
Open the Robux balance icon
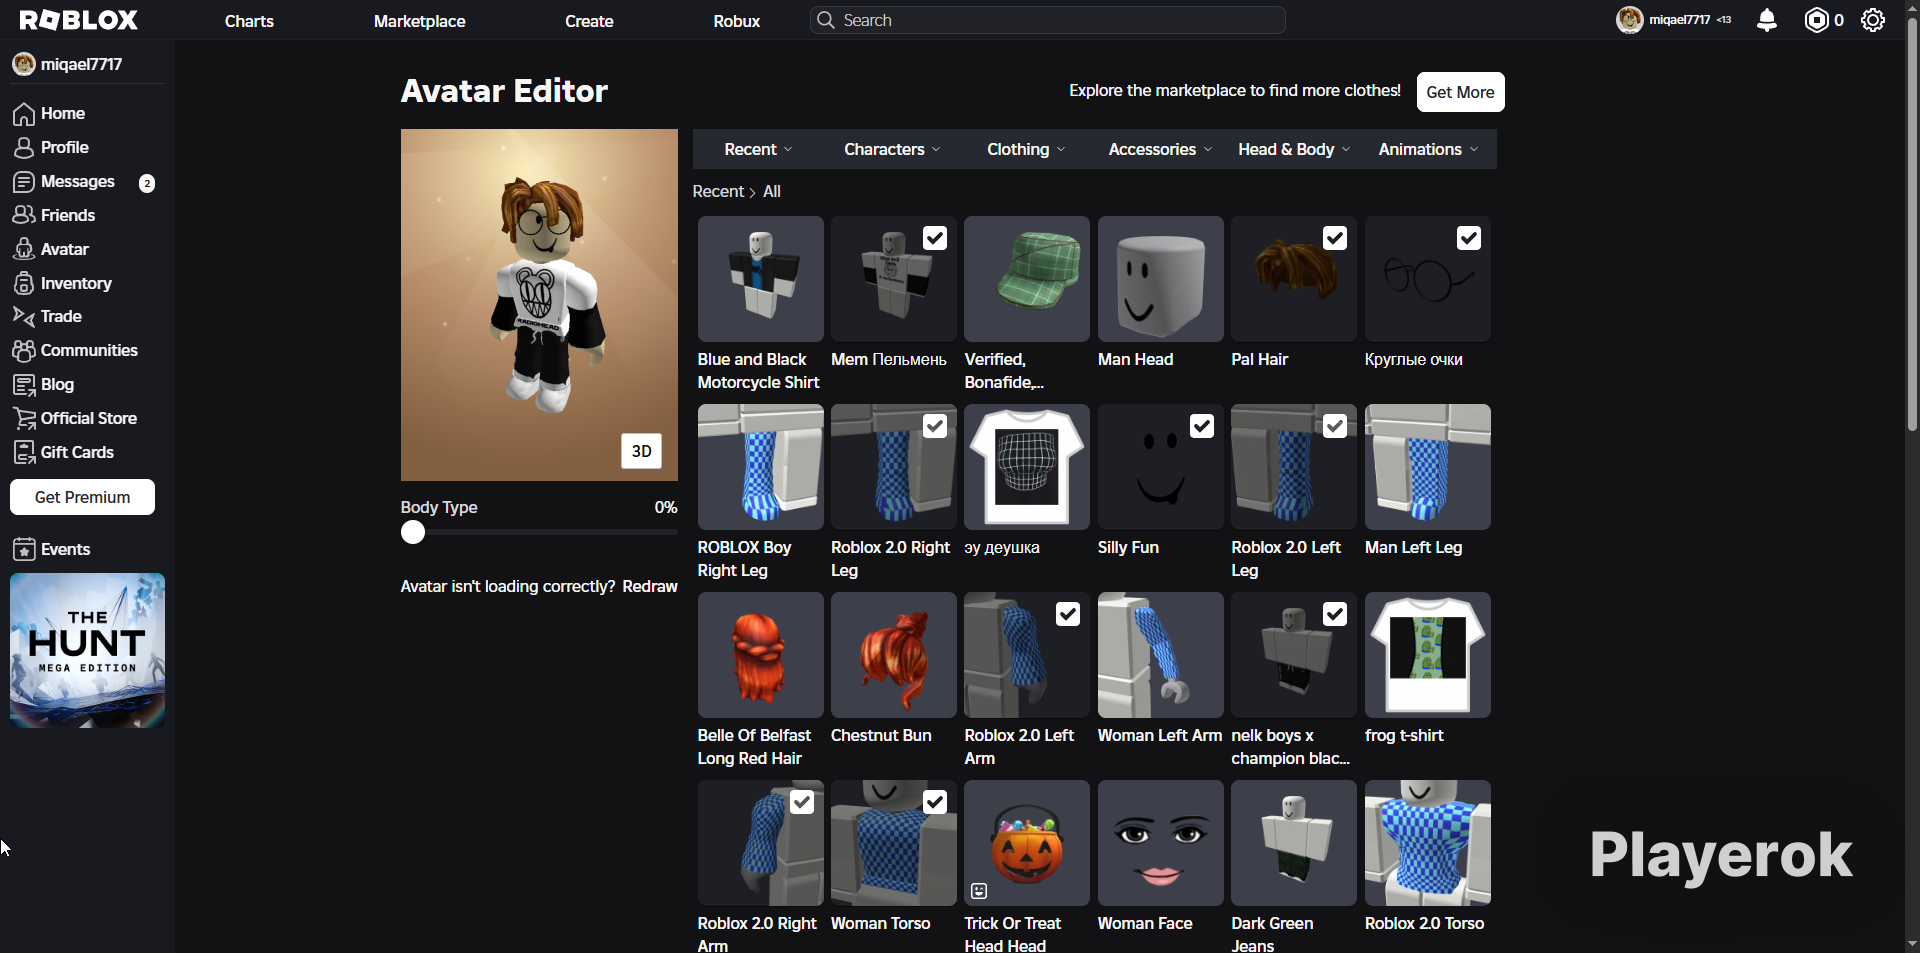1816,20
